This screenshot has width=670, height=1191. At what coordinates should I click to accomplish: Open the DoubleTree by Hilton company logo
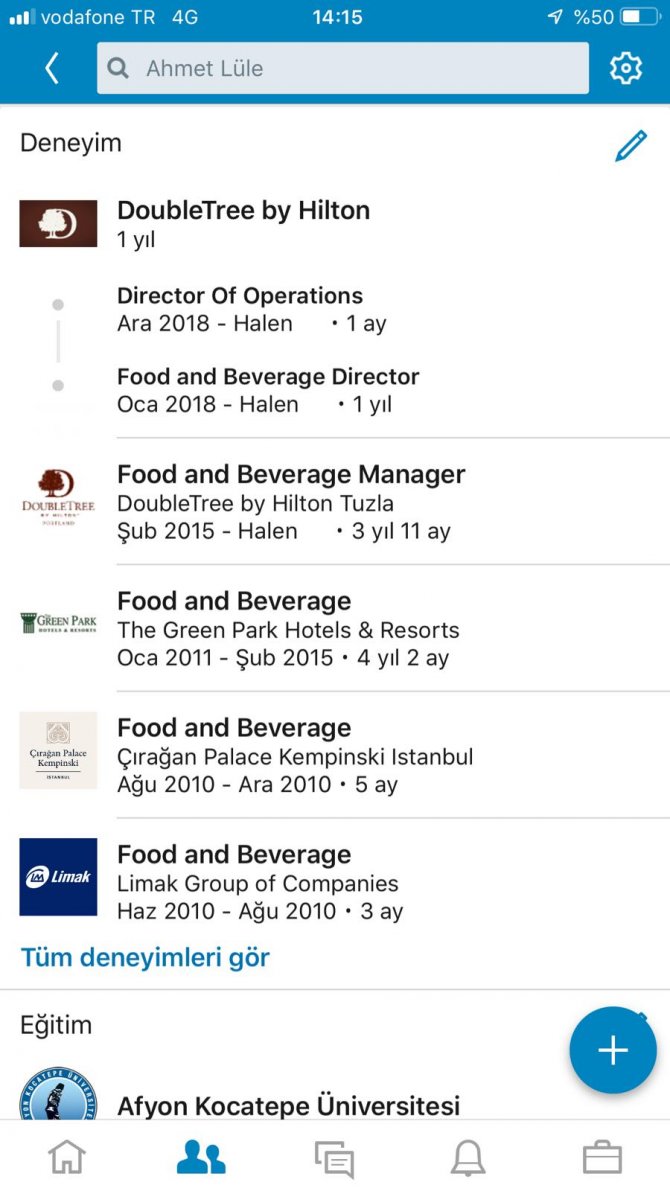[x=58, y=223]
